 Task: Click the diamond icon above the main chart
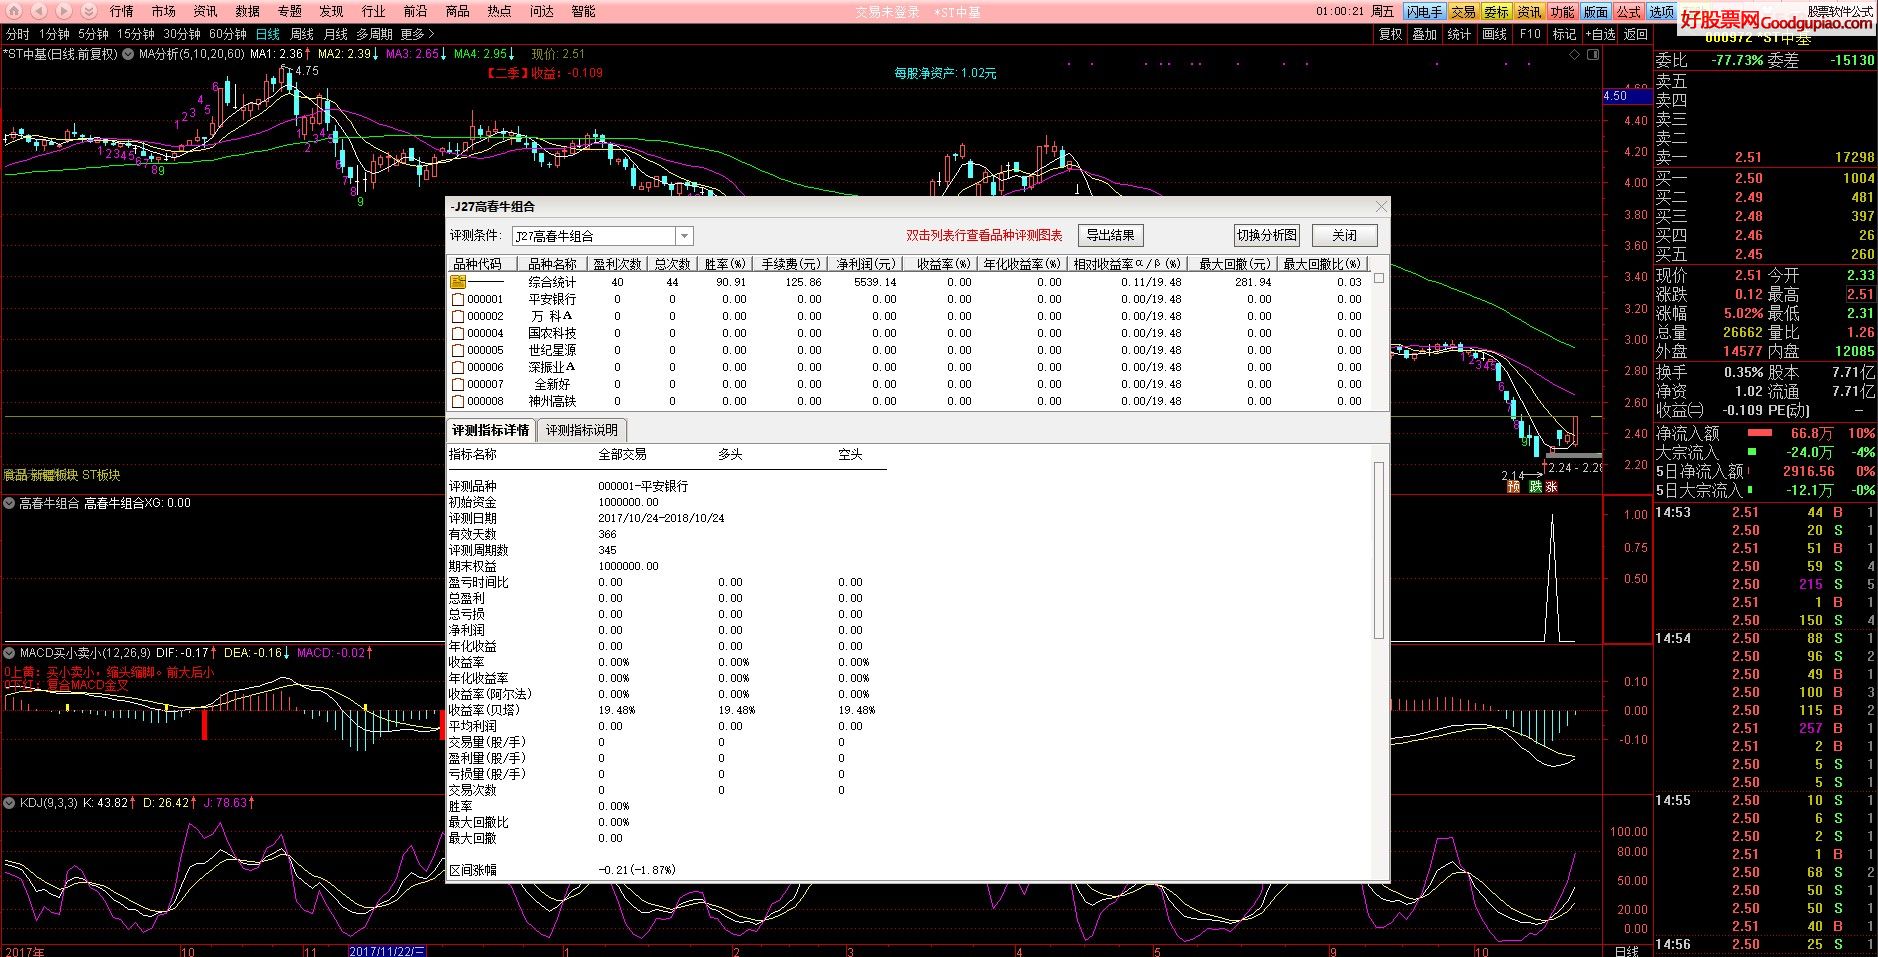[x=1575, y=54]
